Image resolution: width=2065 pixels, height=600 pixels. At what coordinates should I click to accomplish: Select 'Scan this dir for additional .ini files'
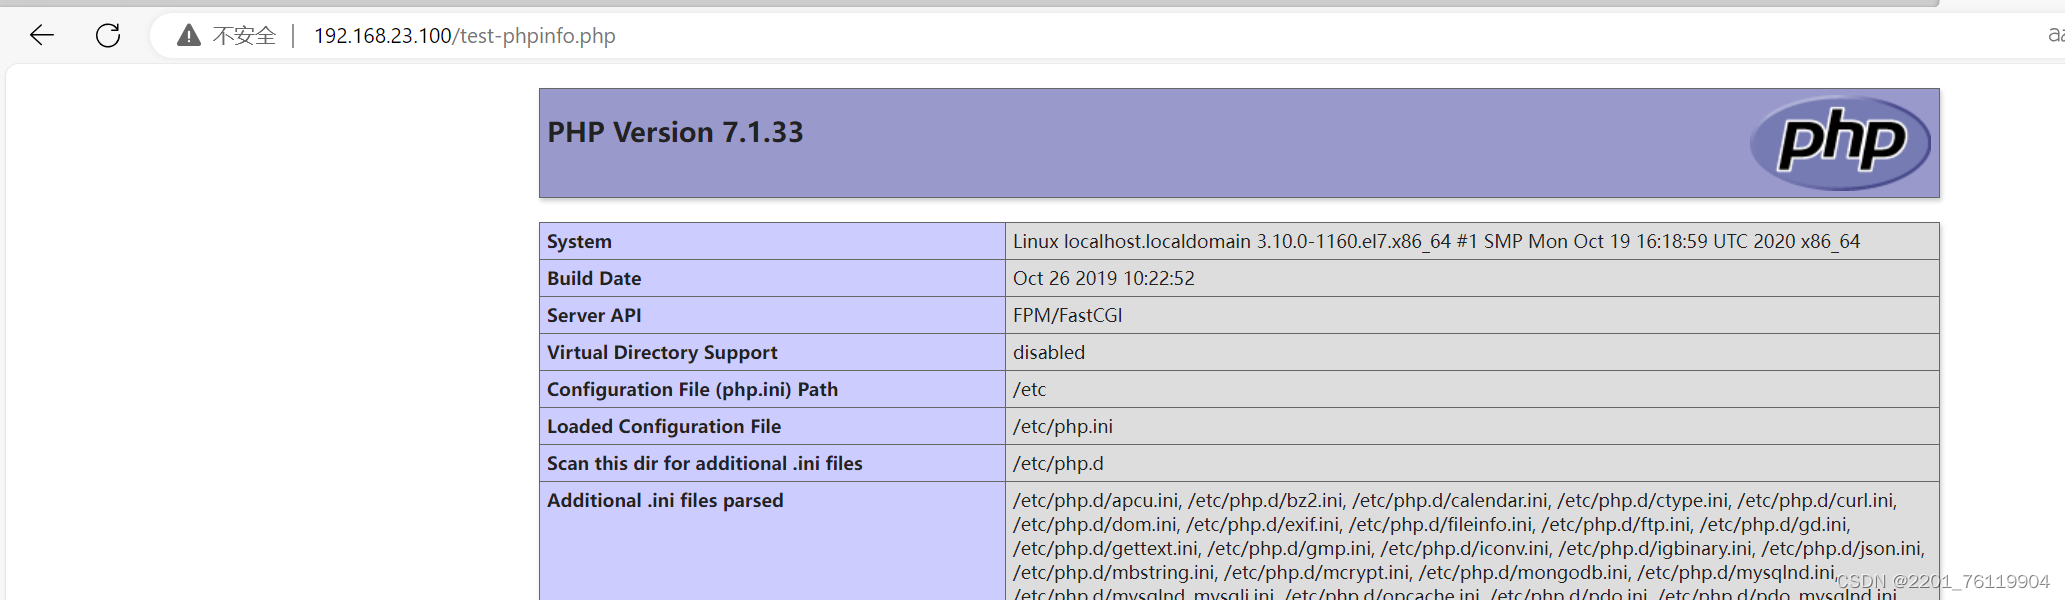[x=705, y=463]
